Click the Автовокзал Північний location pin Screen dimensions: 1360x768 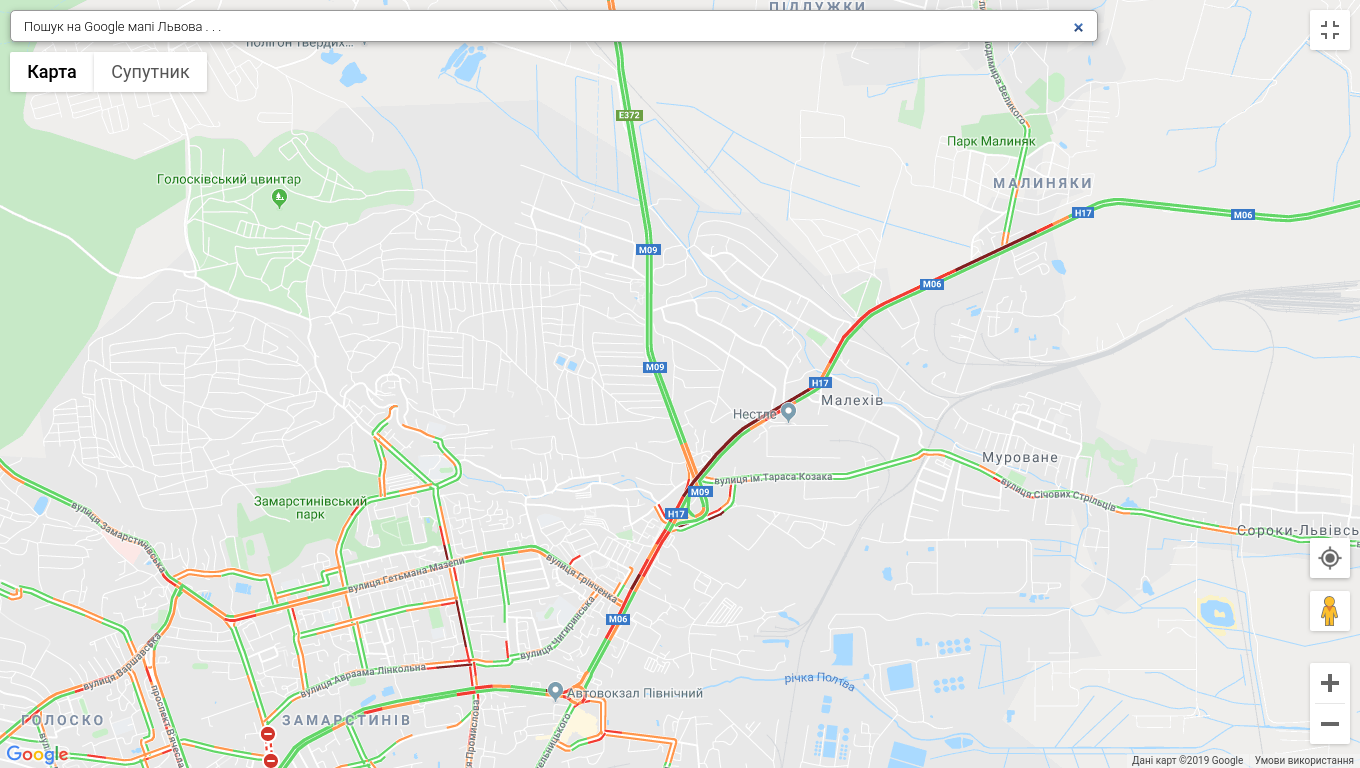pos(556,691)
